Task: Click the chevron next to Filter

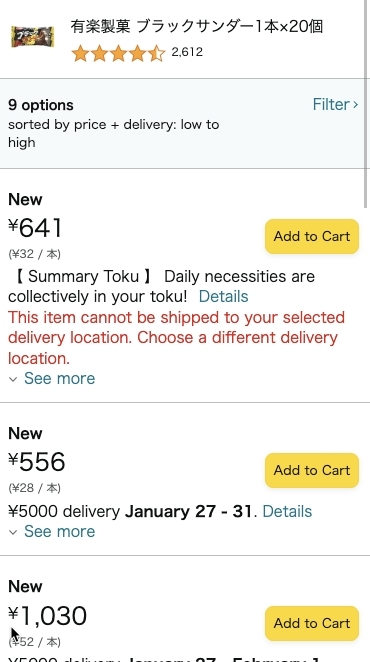Action: [355, 105]
